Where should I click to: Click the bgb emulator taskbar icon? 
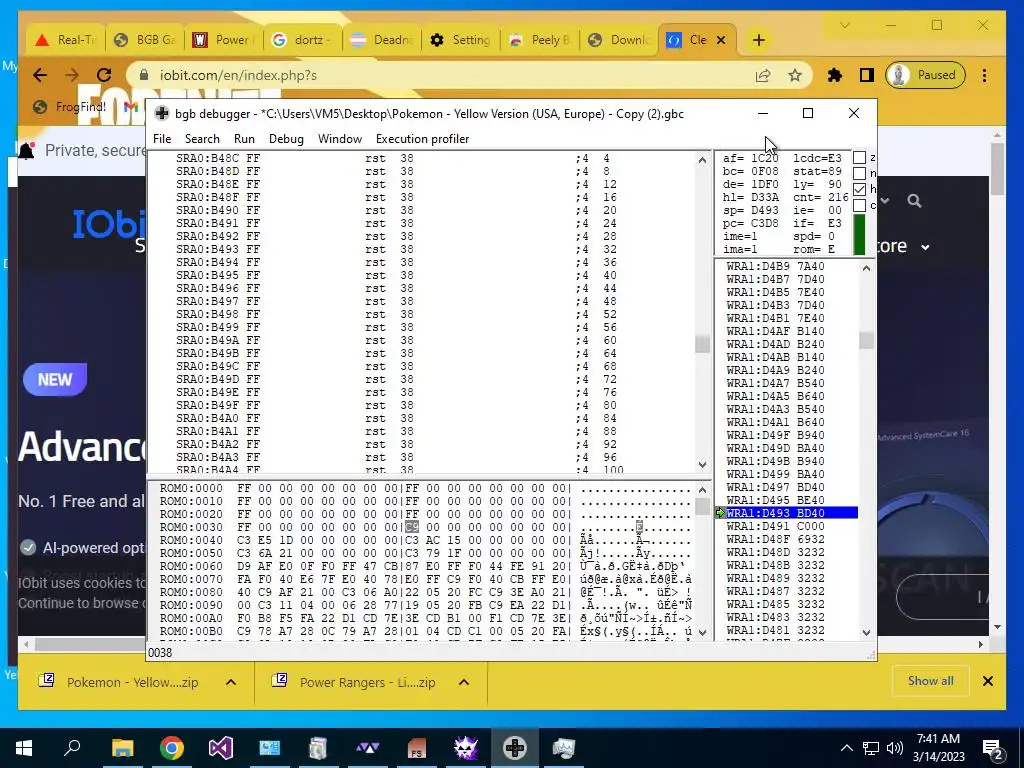coord(515,748)
